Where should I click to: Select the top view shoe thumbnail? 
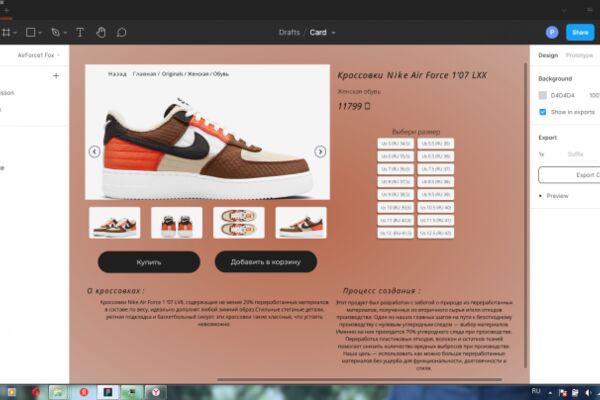tap(239, 223)
